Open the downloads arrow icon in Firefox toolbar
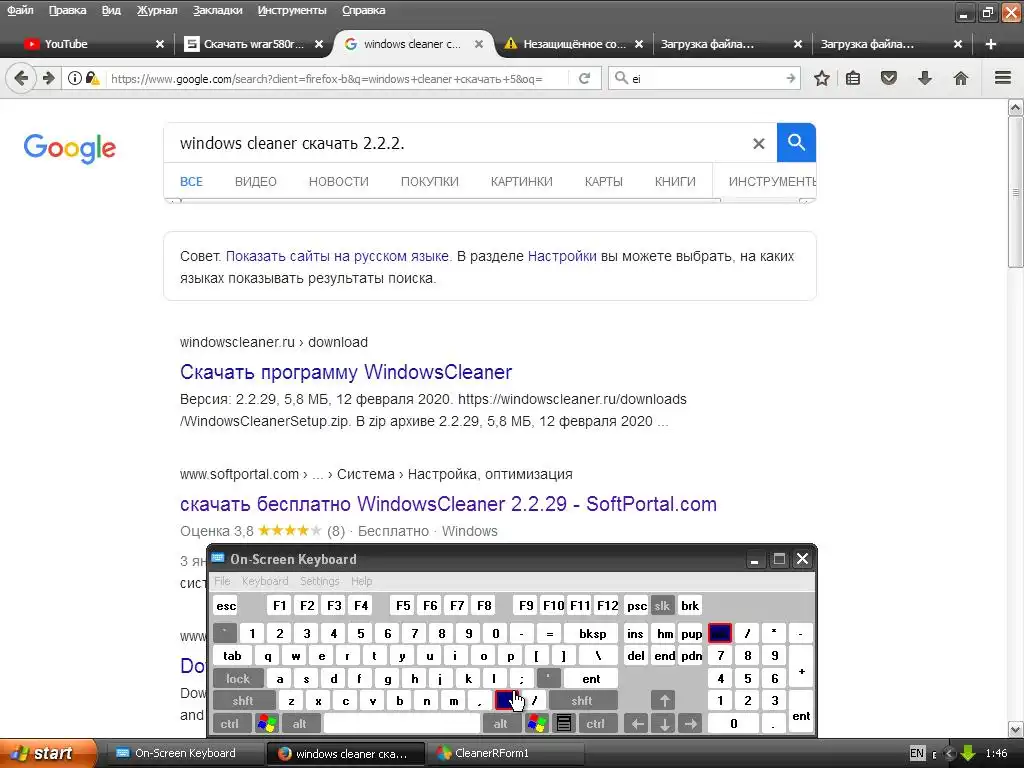Image resolution: width=1024 pixels, height=768 pixels. pos(925,78)
